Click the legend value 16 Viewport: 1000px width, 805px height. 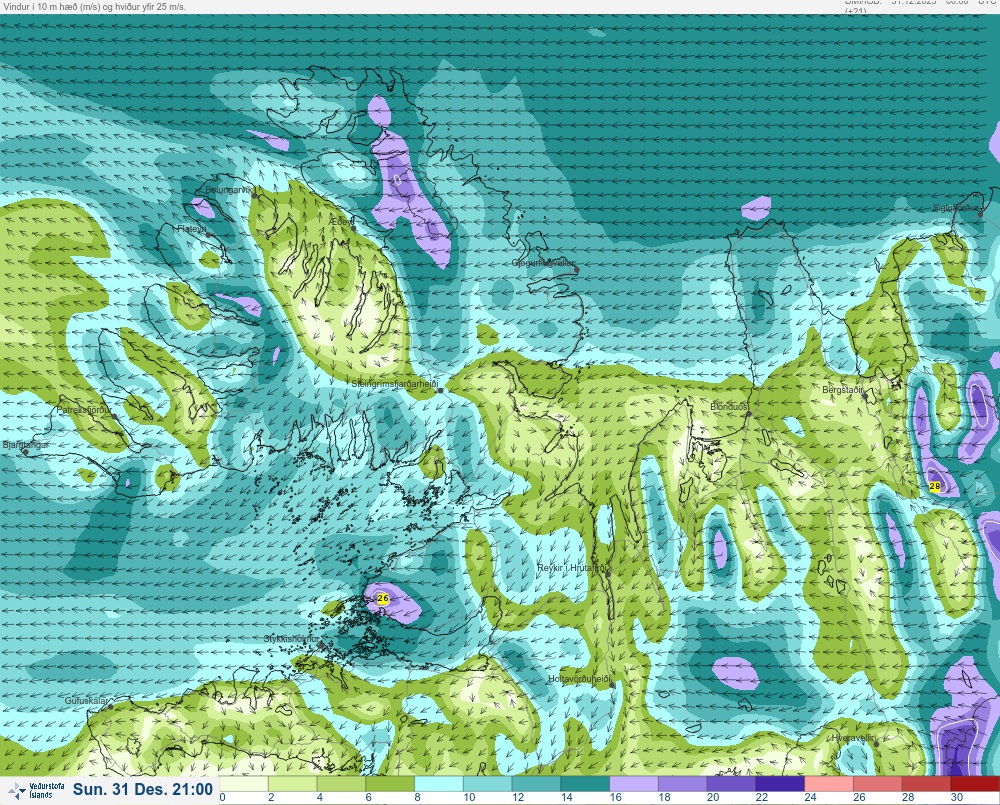coord(615,797)
